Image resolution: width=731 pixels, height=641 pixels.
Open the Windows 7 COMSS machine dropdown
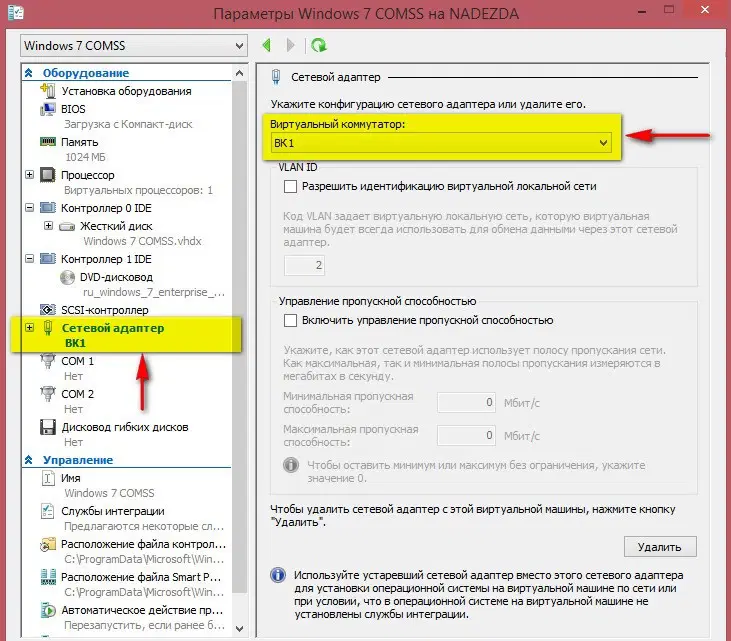[134, 46]
